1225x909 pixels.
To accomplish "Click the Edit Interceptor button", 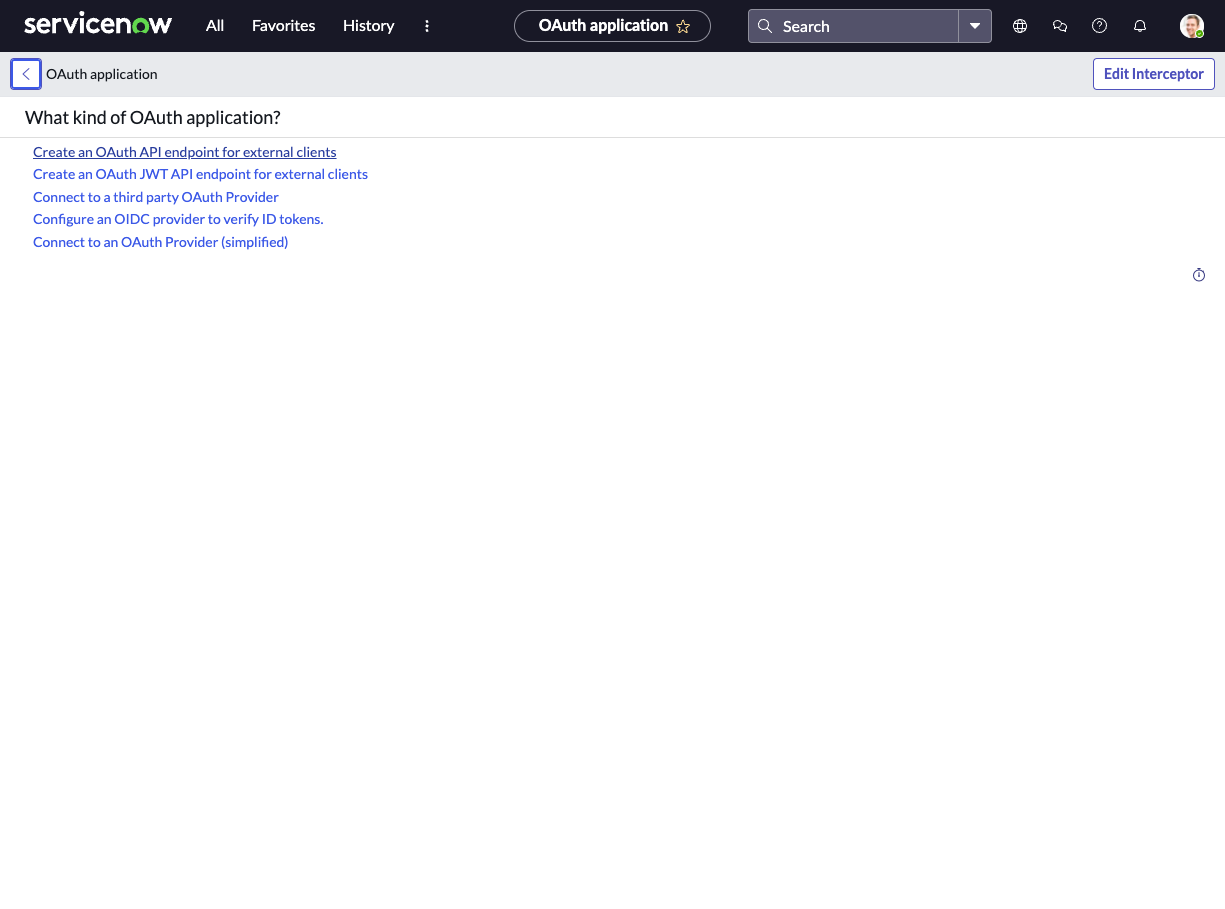I will (1153, 74).
